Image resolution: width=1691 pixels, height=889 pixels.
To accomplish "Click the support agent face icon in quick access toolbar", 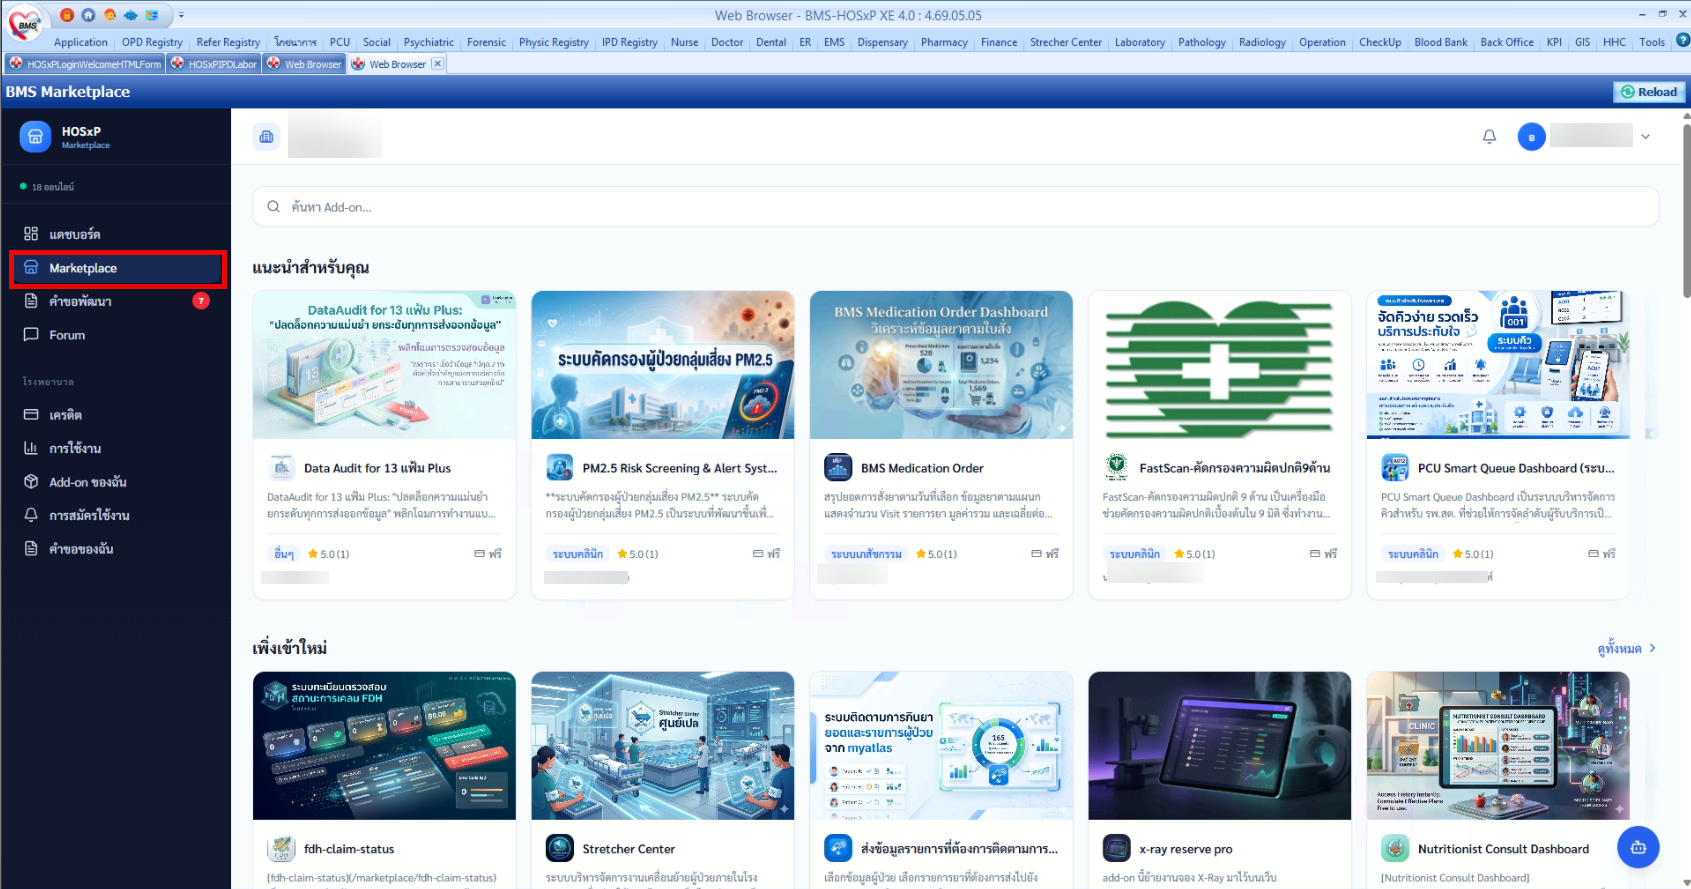I will click(x=110, y=15).
